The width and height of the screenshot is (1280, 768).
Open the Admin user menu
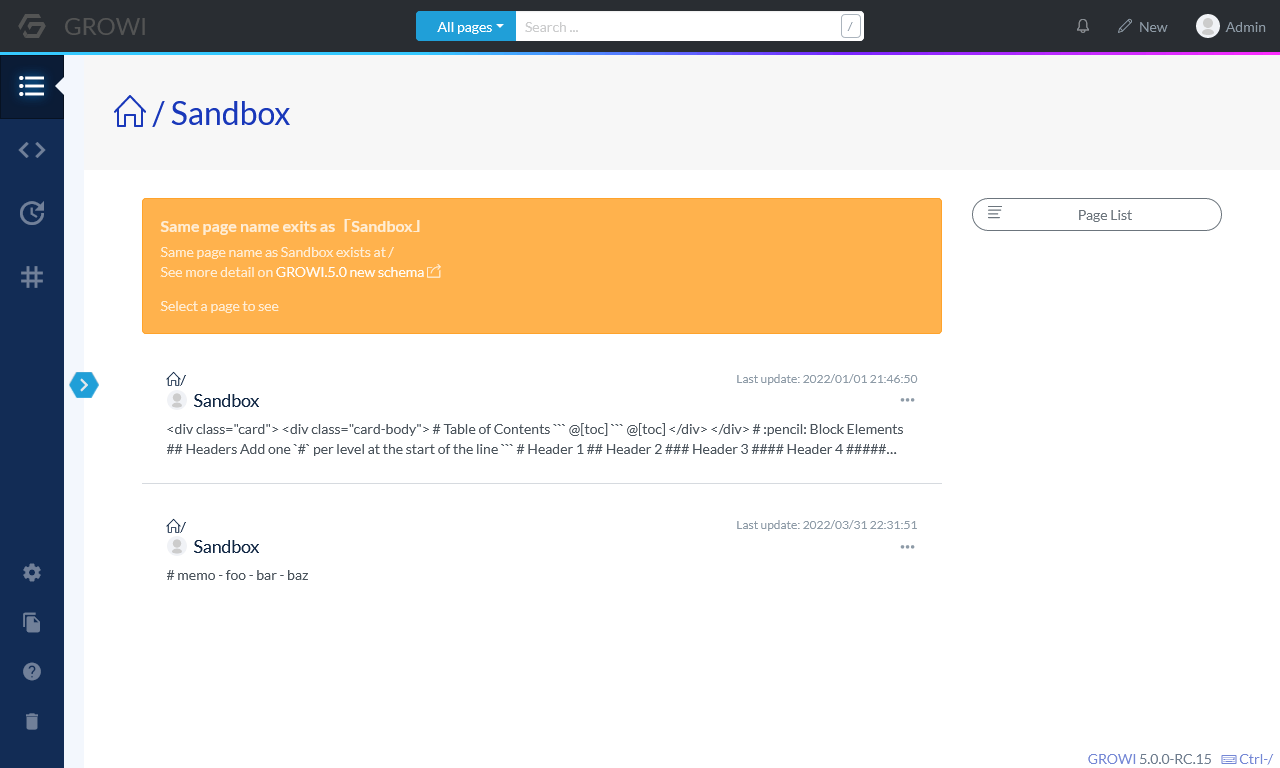click(1231, 26)
